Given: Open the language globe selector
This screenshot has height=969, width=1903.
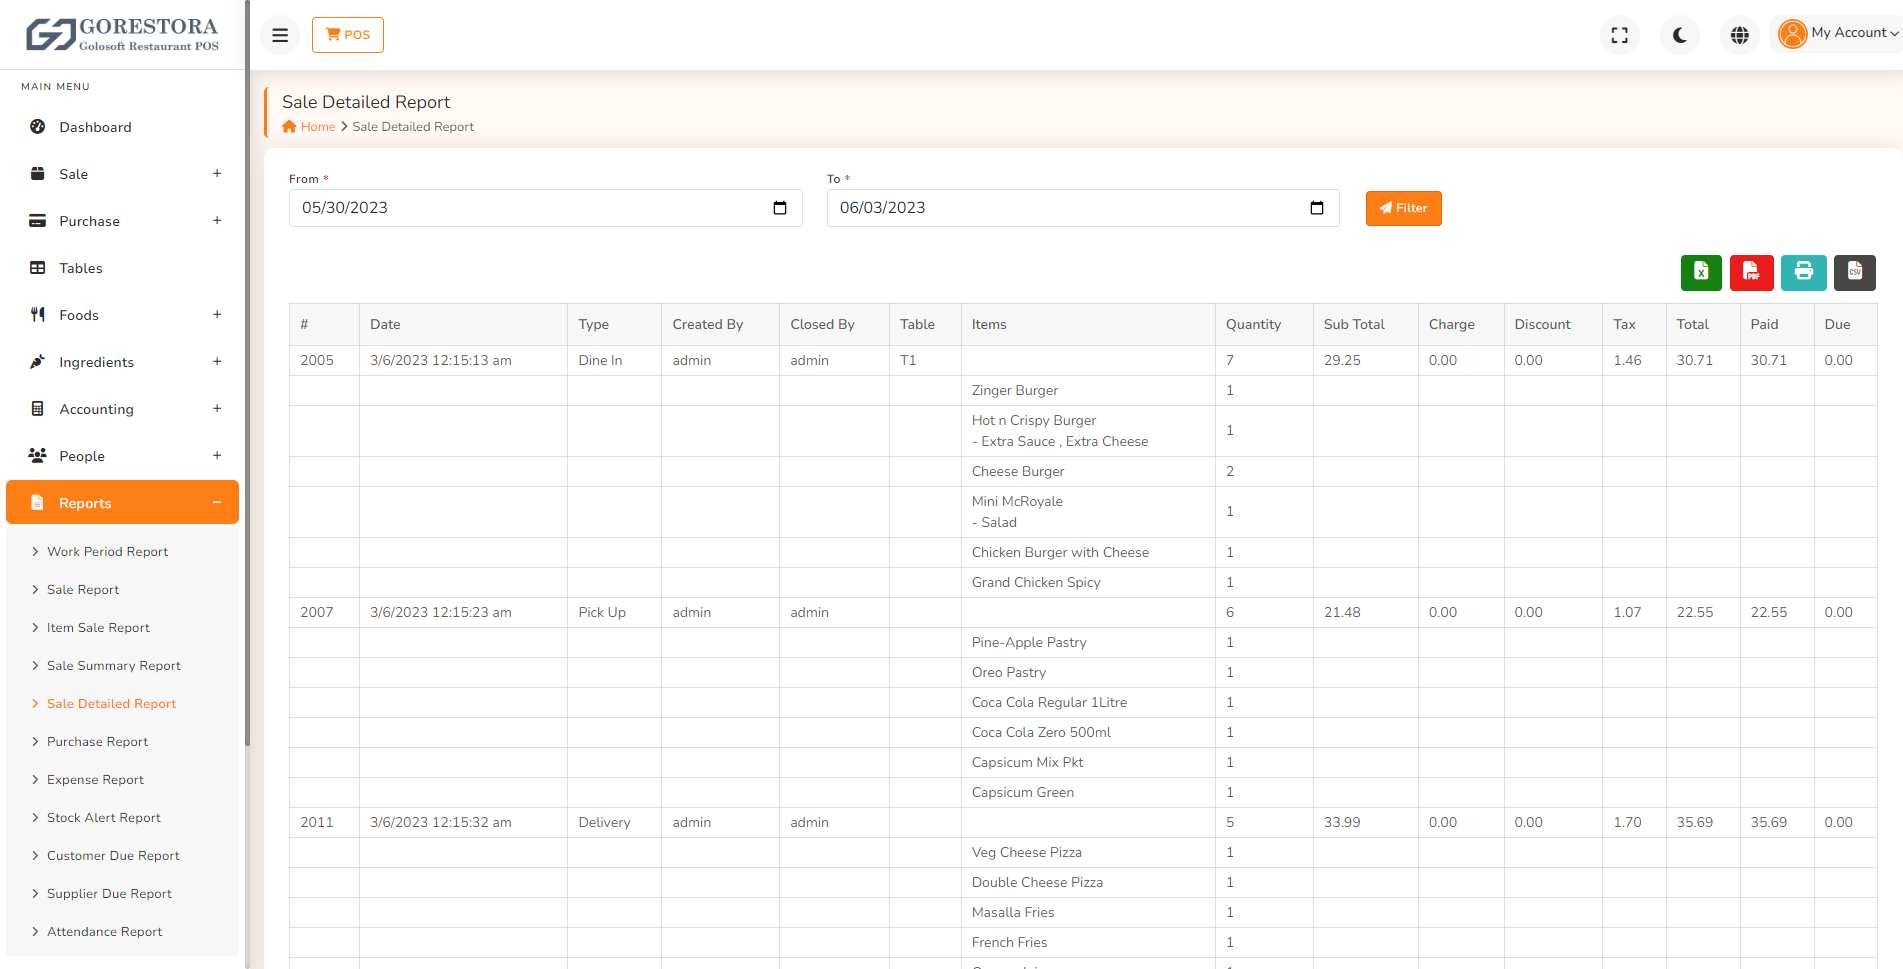Looking at the screenshot, I should [x=1740, y=34].
